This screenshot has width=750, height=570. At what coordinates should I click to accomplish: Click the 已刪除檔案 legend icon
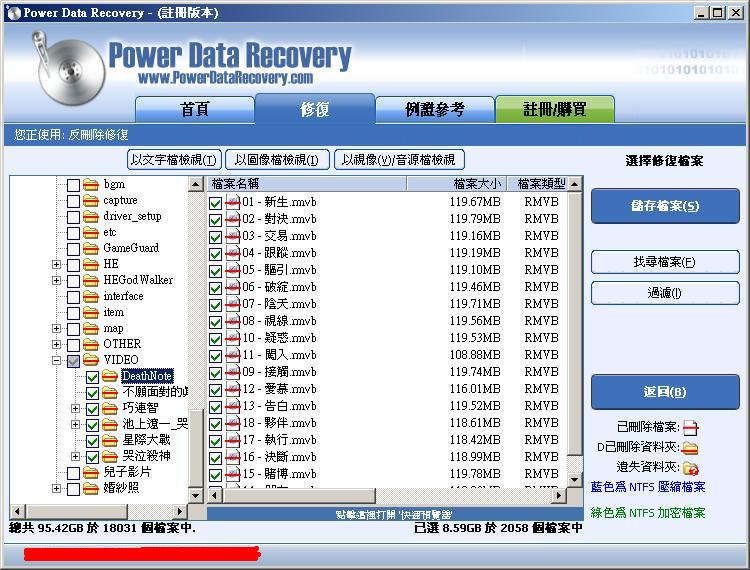(x=691, y=428)
